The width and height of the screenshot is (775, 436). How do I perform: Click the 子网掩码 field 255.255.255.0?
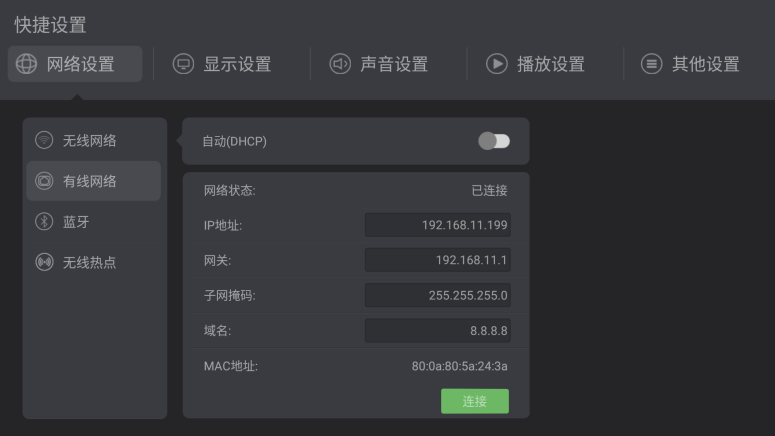tap(437, 295)
